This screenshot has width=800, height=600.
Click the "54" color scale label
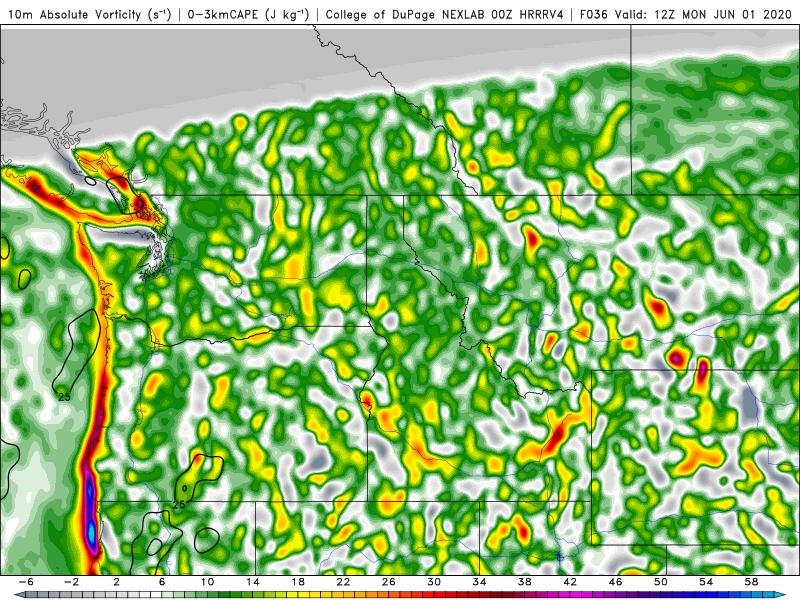click(x=706, y=582)
